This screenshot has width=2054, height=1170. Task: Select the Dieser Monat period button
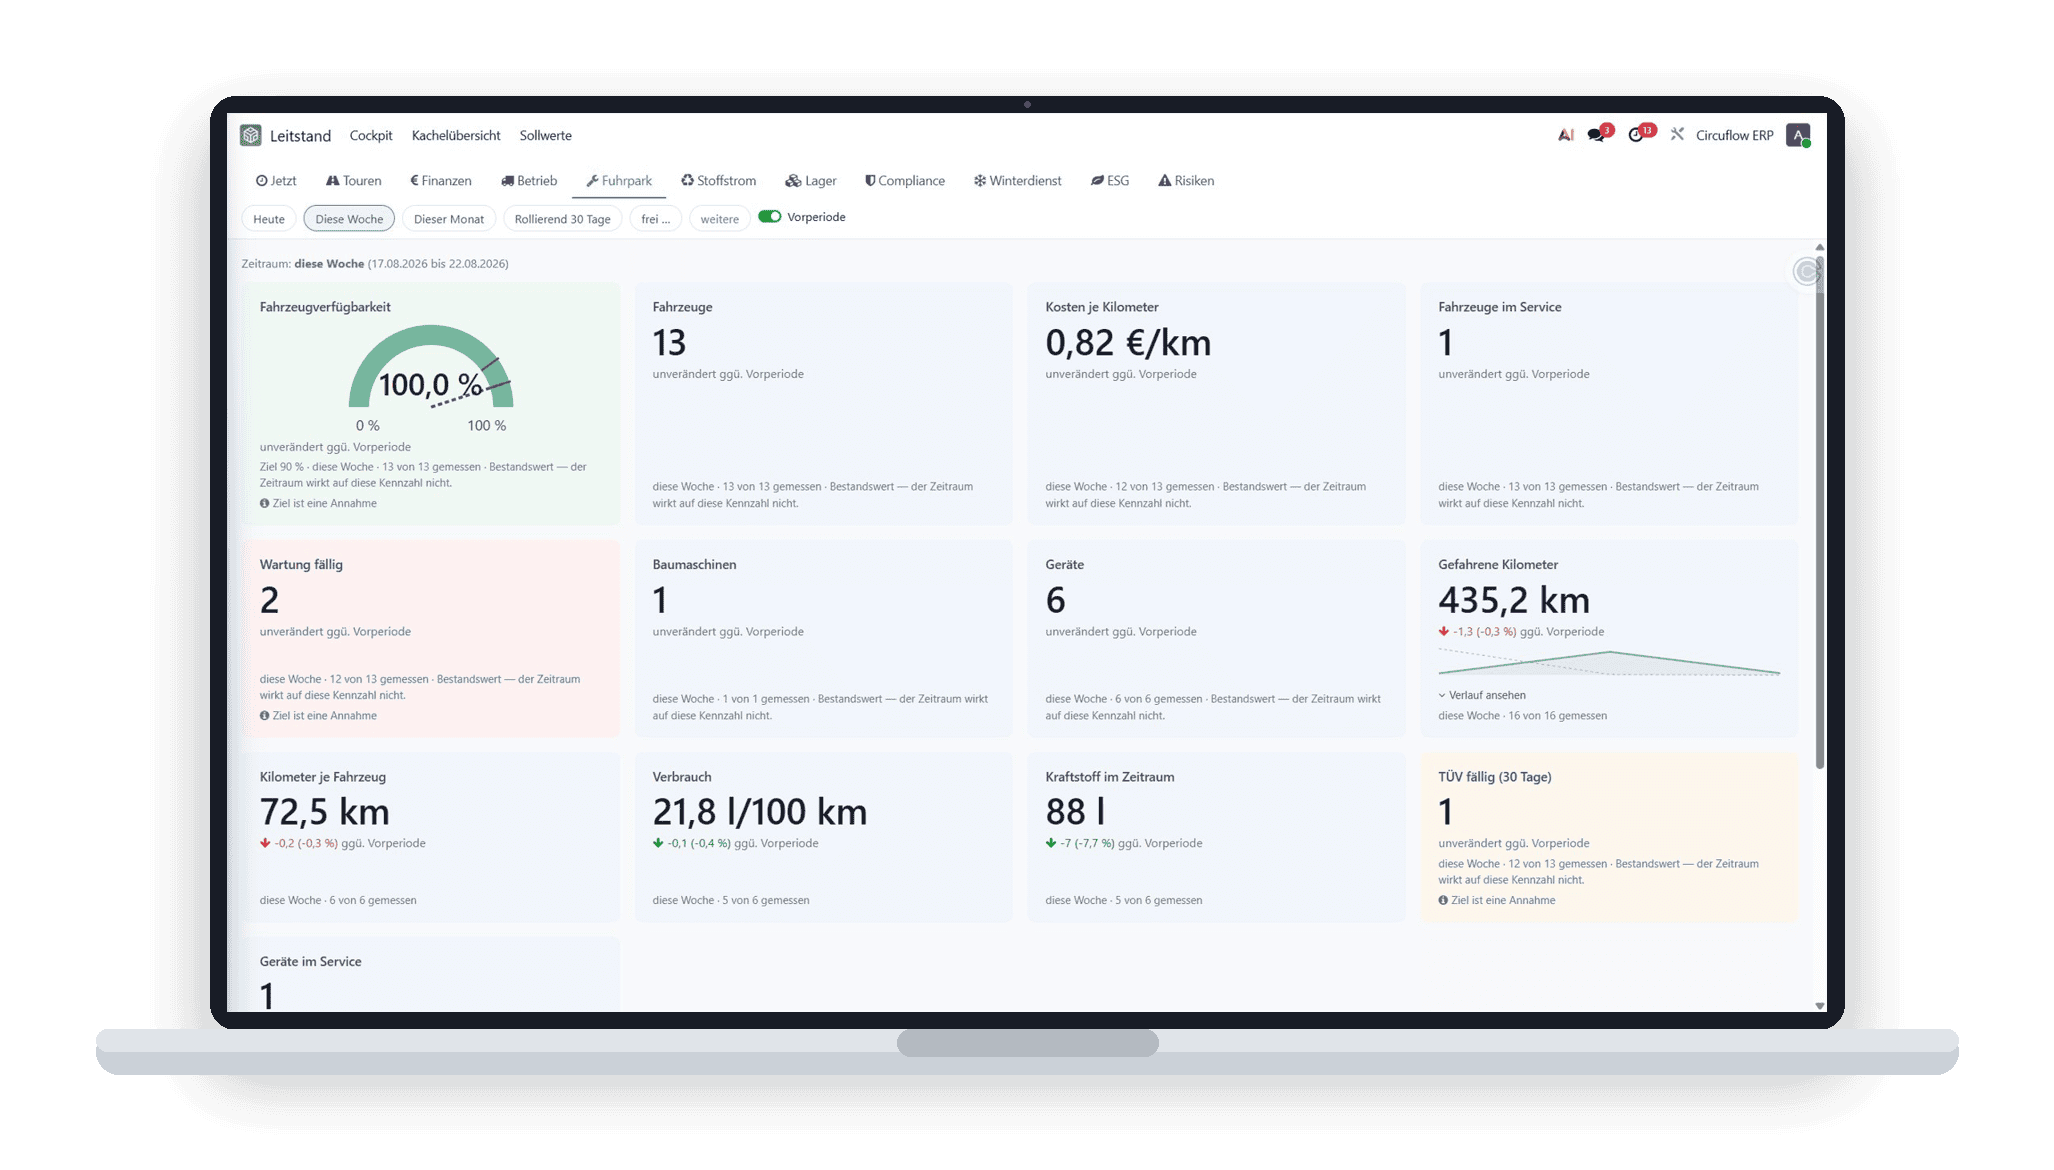(449, 219)
